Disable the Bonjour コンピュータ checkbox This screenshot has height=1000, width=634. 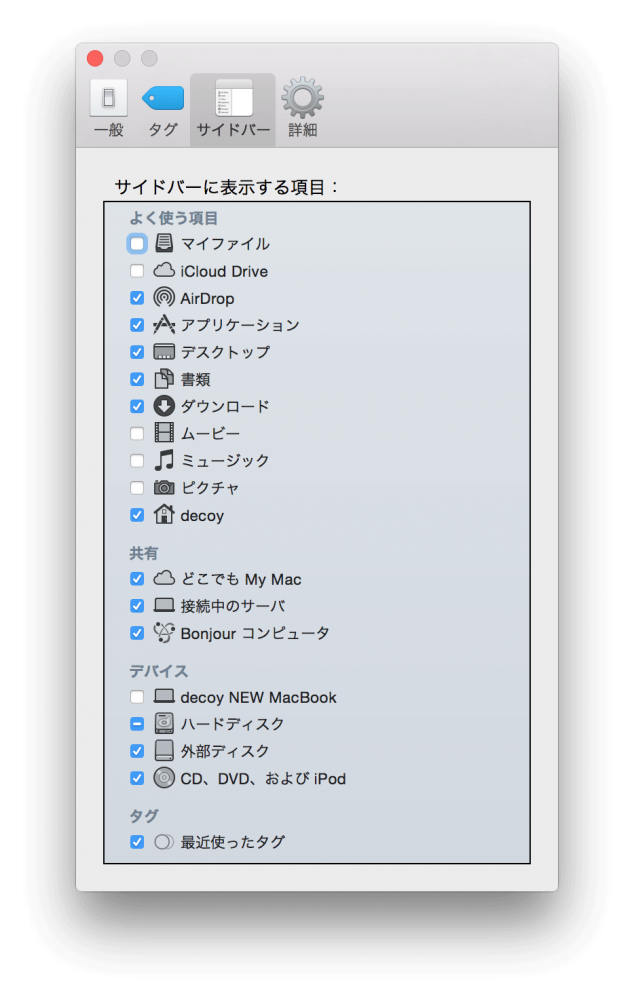(136, 633)
